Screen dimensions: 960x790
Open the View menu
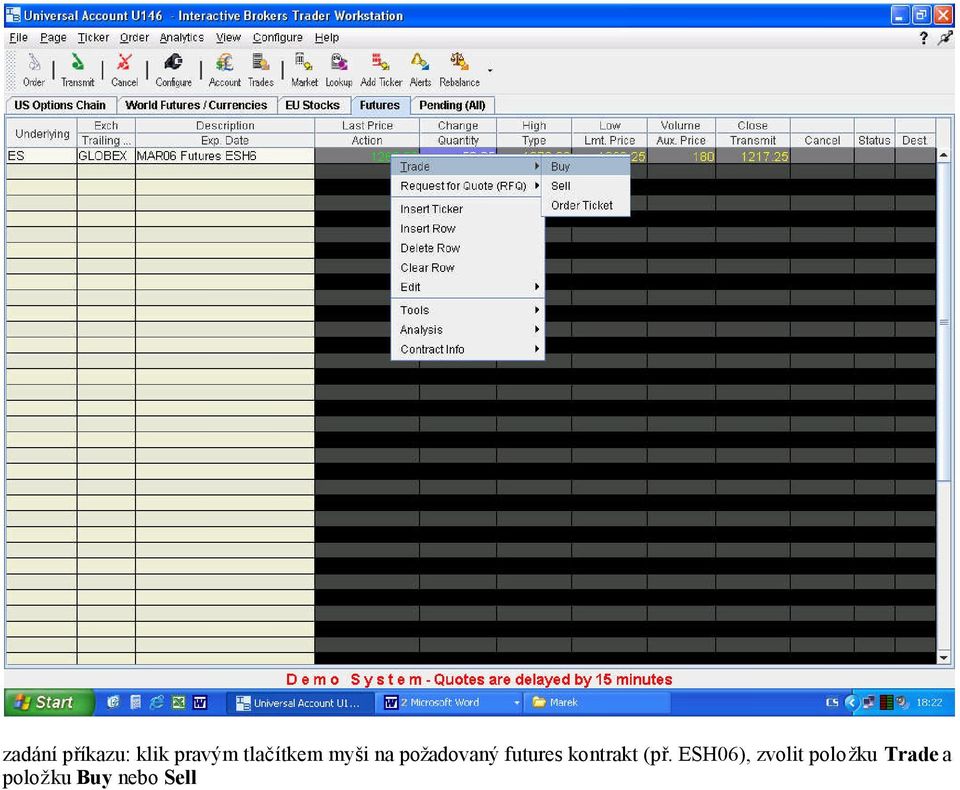pos(228,37)
